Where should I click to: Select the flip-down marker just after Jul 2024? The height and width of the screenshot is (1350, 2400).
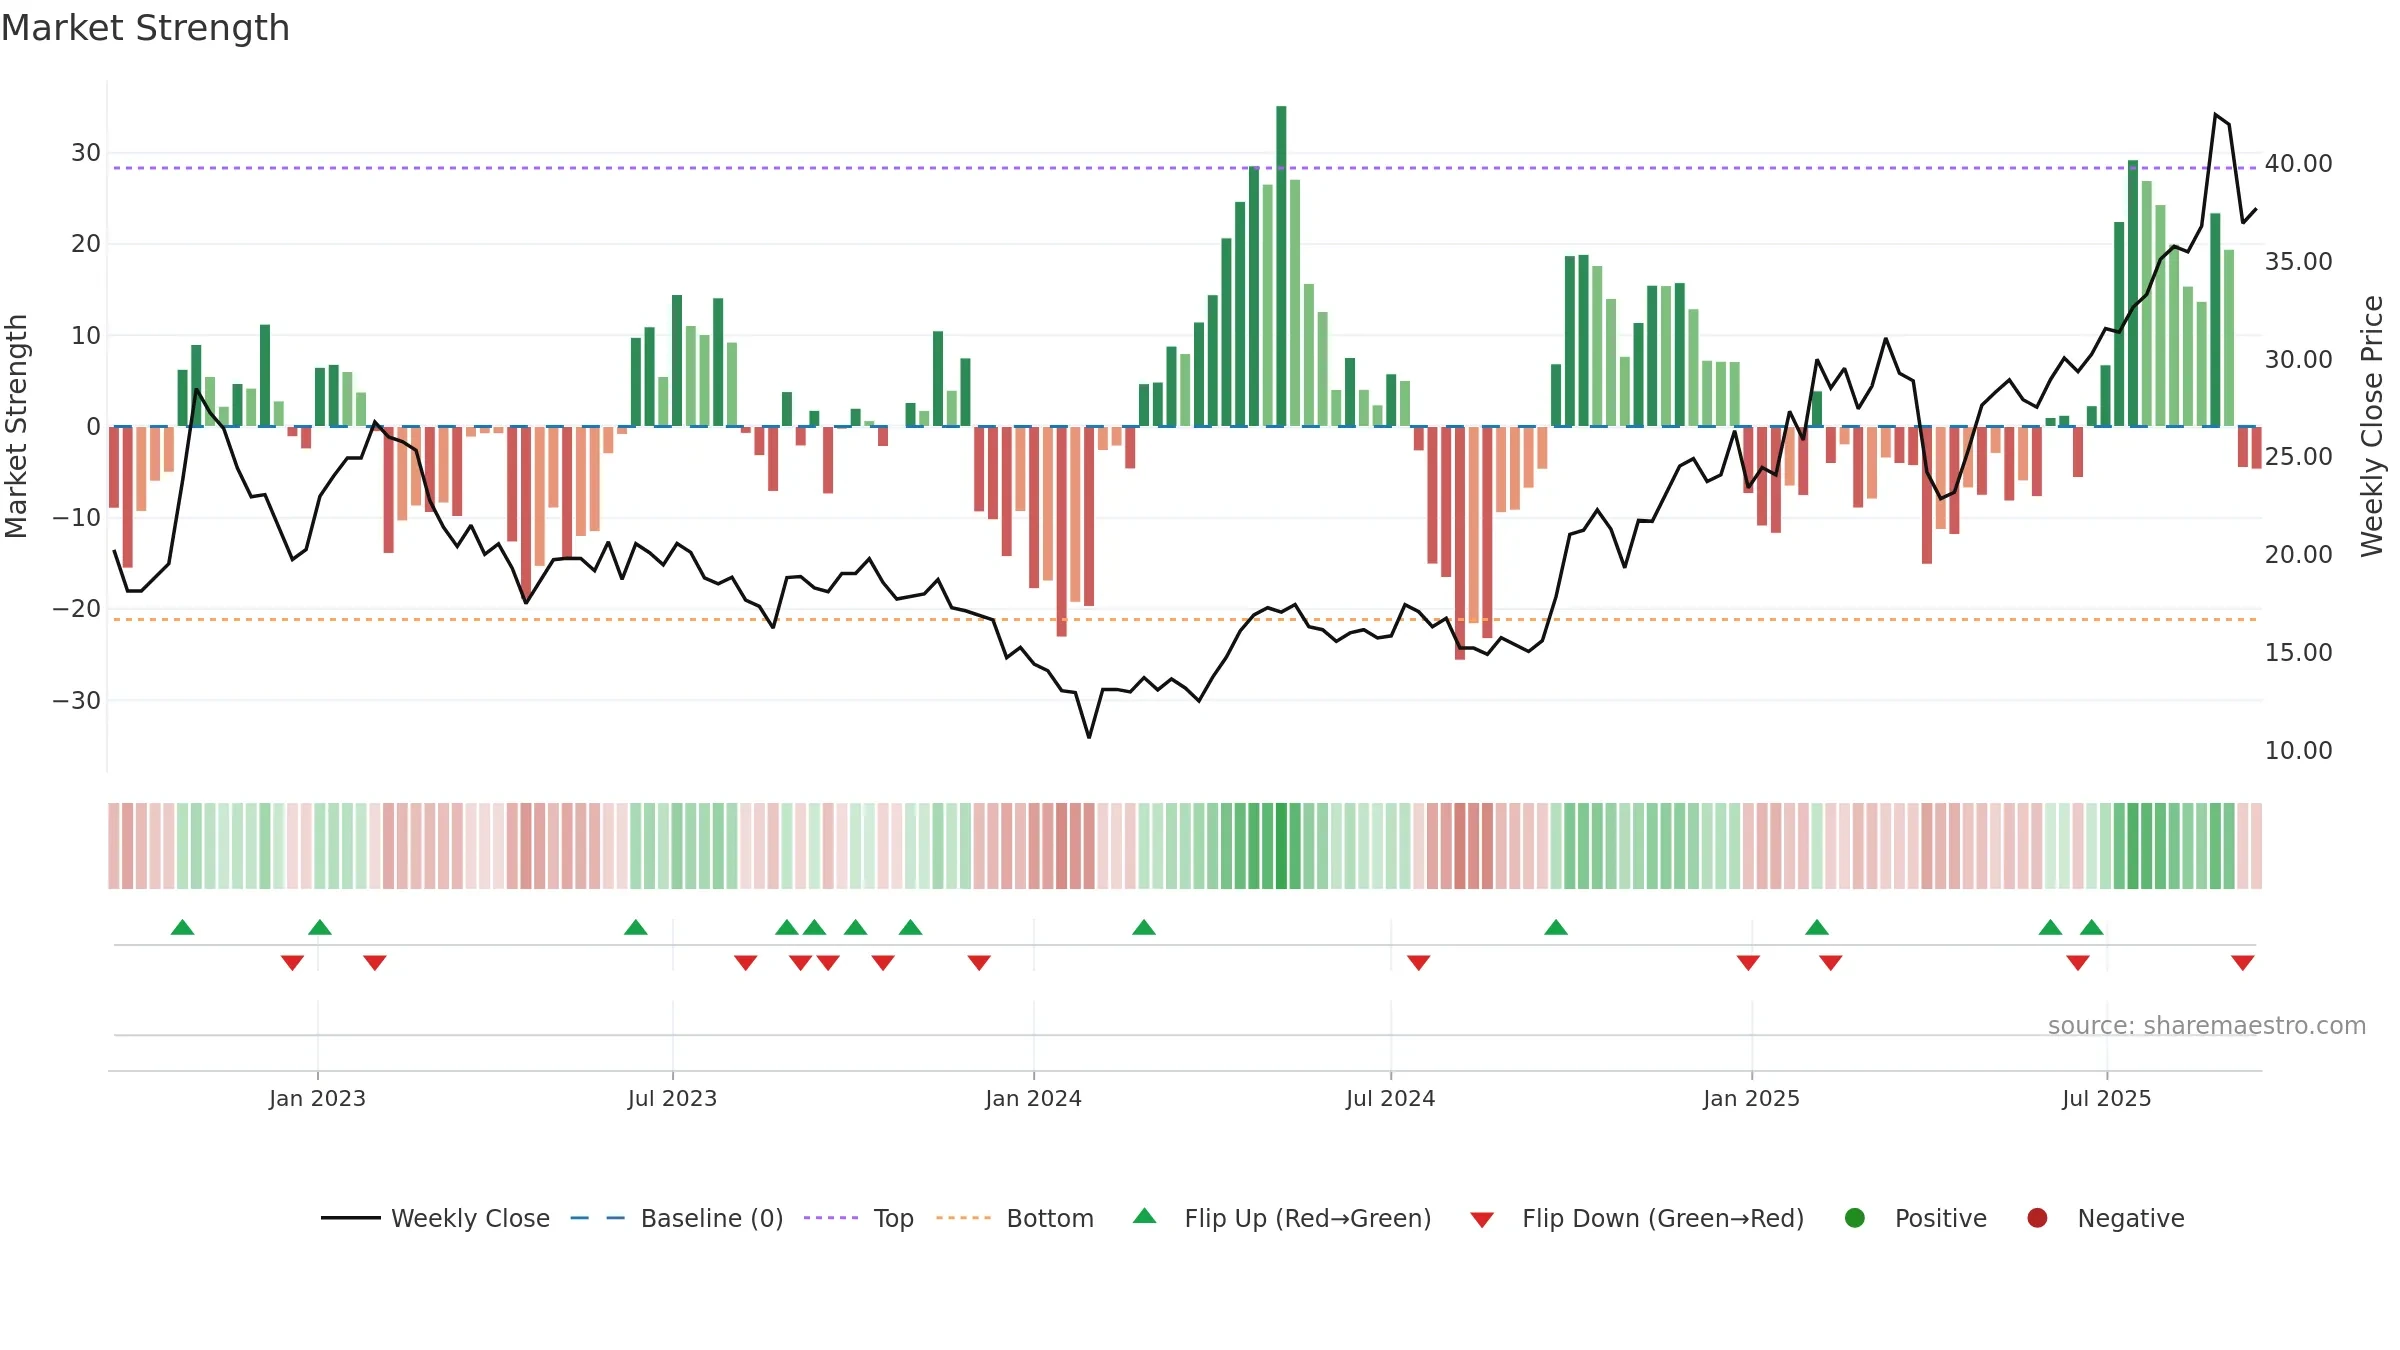pos(1418,962)
